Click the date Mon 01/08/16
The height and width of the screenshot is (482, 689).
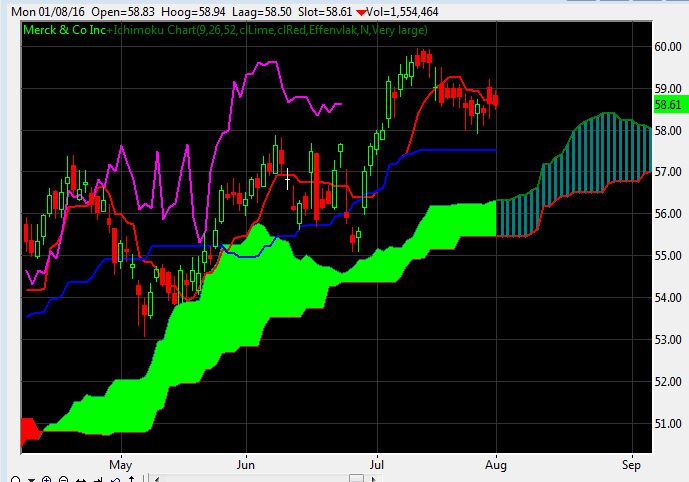pyautogui.click(x=48, y=11)
